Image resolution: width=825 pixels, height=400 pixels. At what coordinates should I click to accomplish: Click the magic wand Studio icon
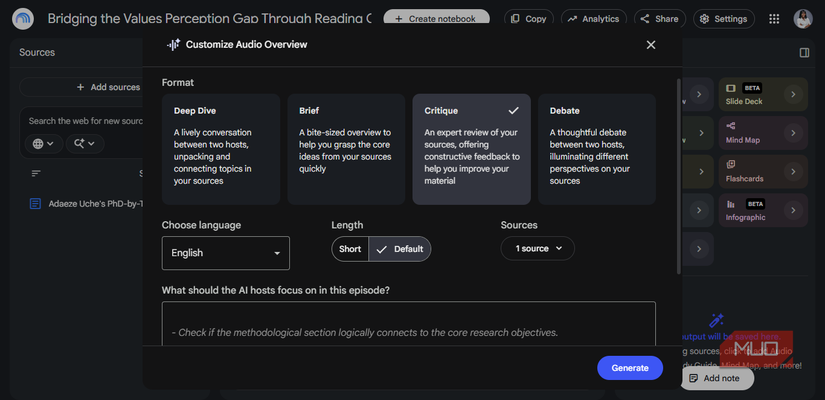[717, 320]
